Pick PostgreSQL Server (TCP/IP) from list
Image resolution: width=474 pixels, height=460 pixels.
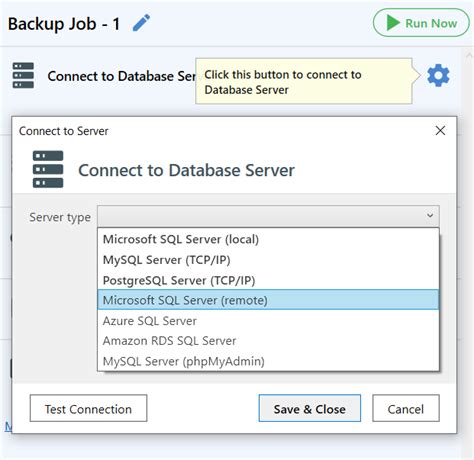tap(268, 280)
